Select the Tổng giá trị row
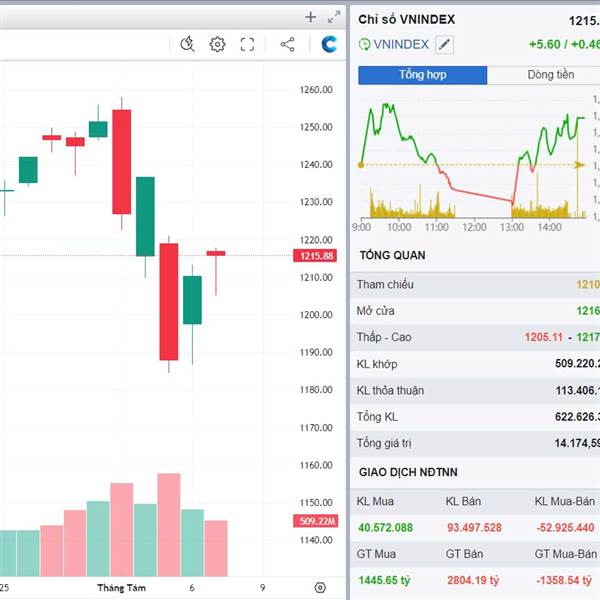The image size is (600, 600). (475, 443)
